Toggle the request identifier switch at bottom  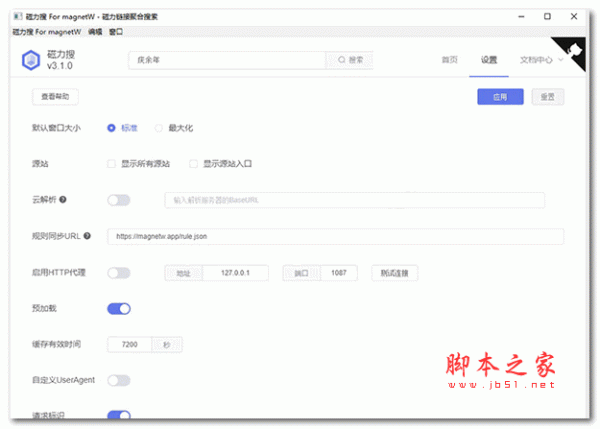(x=119, y=414)
